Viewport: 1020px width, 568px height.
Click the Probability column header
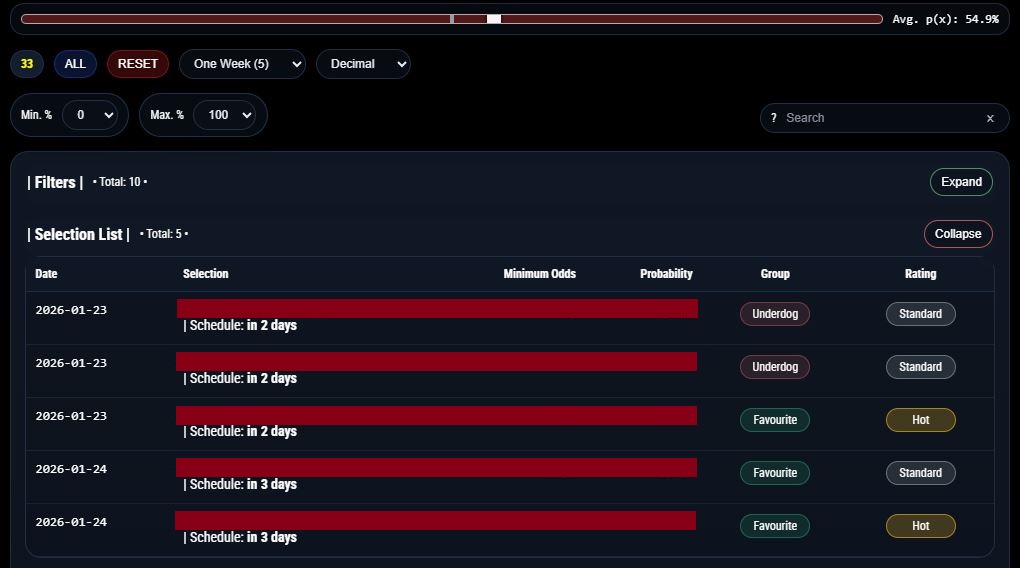click(x=666, y=274)
